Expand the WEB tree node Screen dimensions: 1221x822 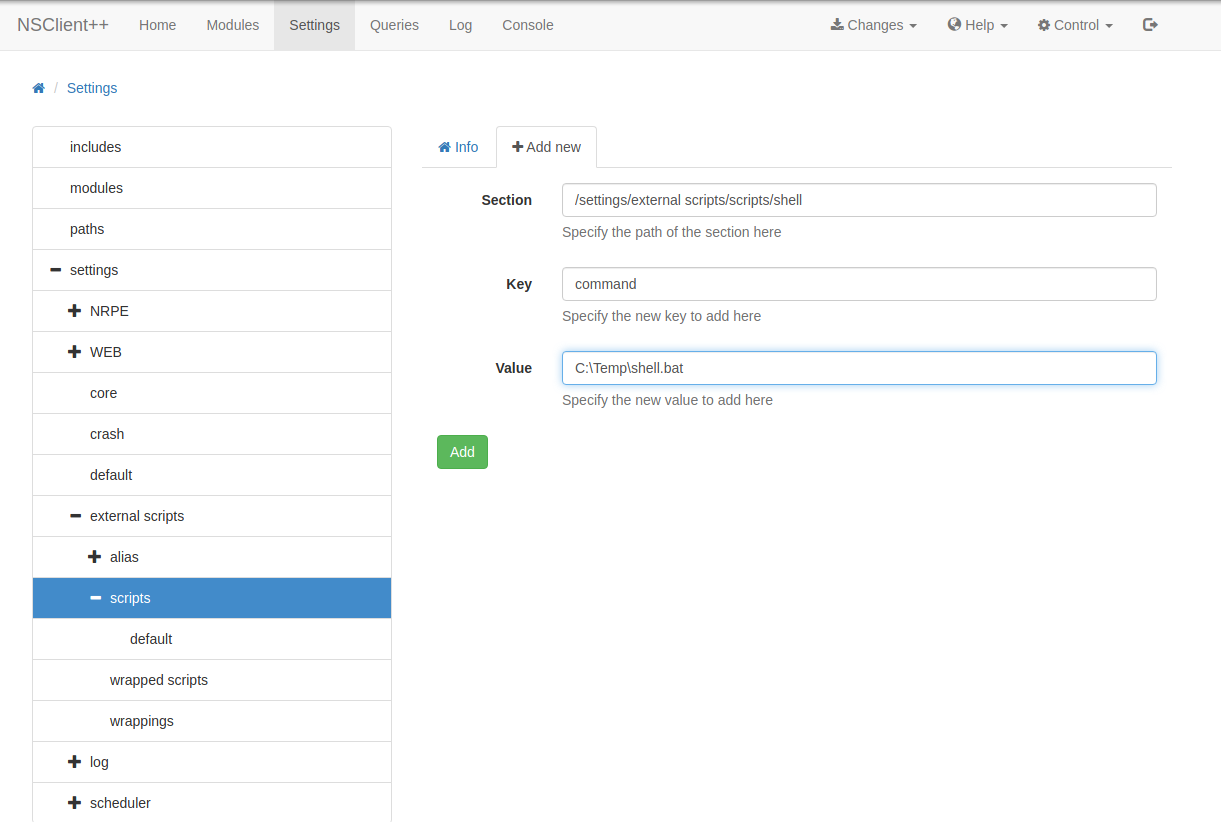(74, 352)
